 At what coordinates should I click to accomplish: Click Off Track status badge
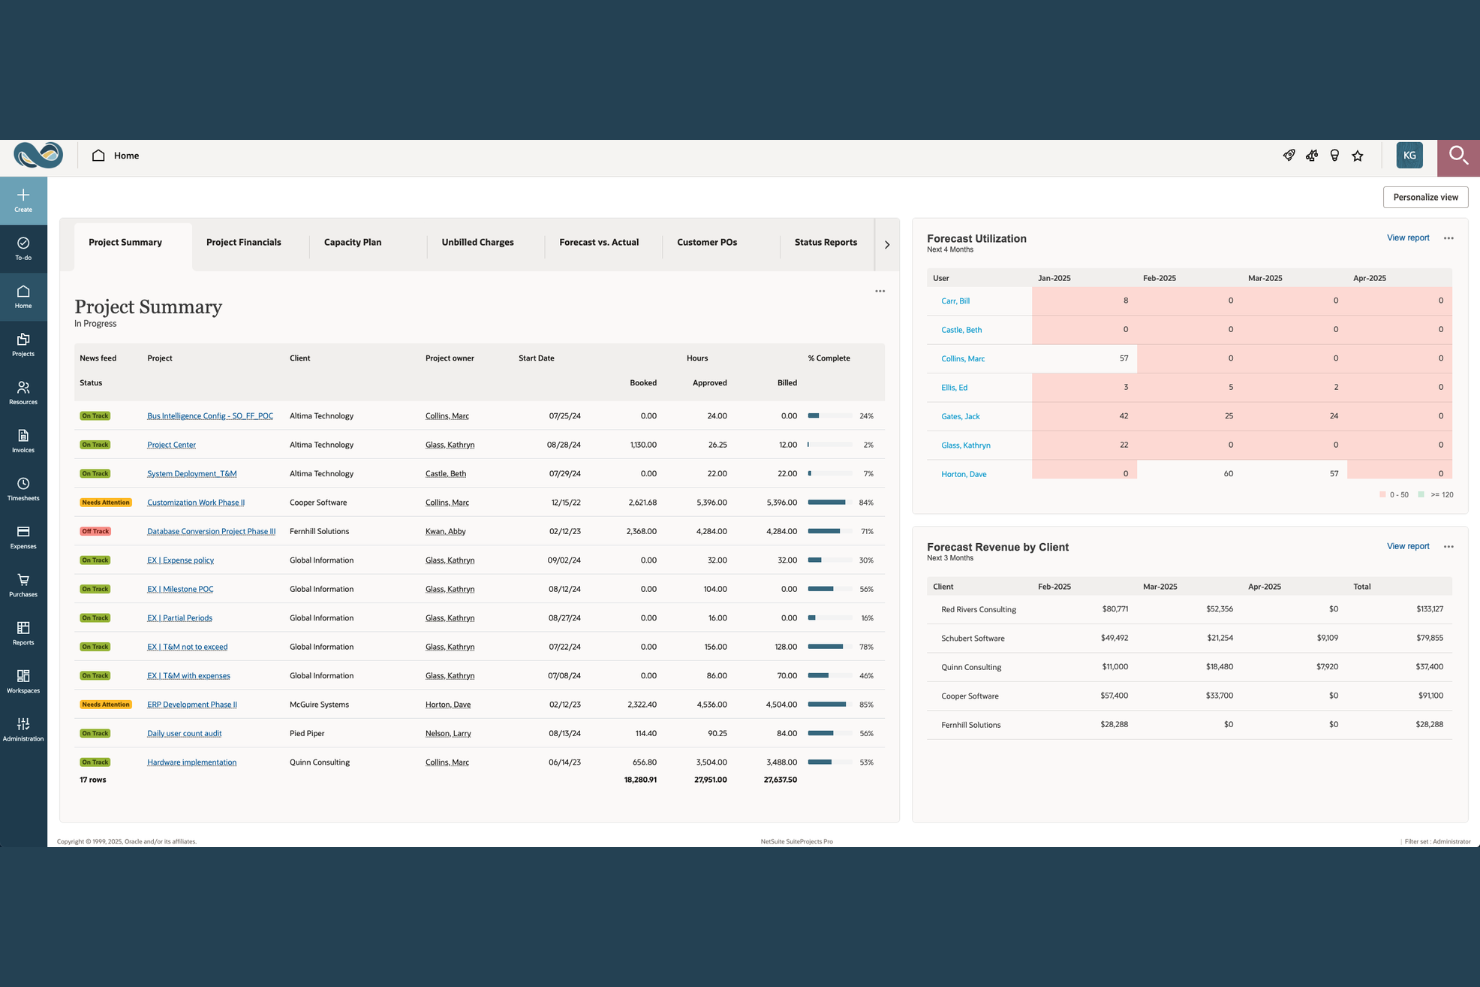(x=96, y=531)
